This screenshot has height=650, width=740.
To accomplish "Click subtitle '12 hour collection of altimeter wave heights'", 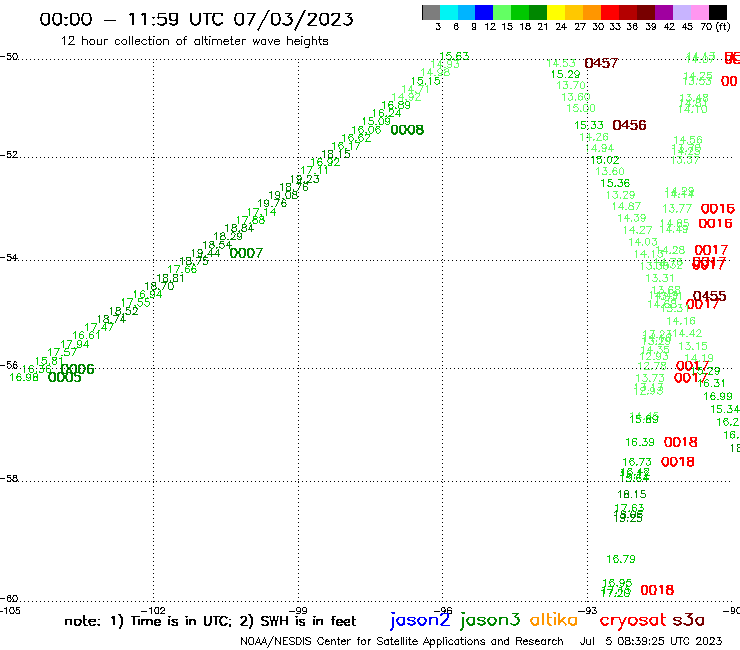I will (x=194, y=41).
